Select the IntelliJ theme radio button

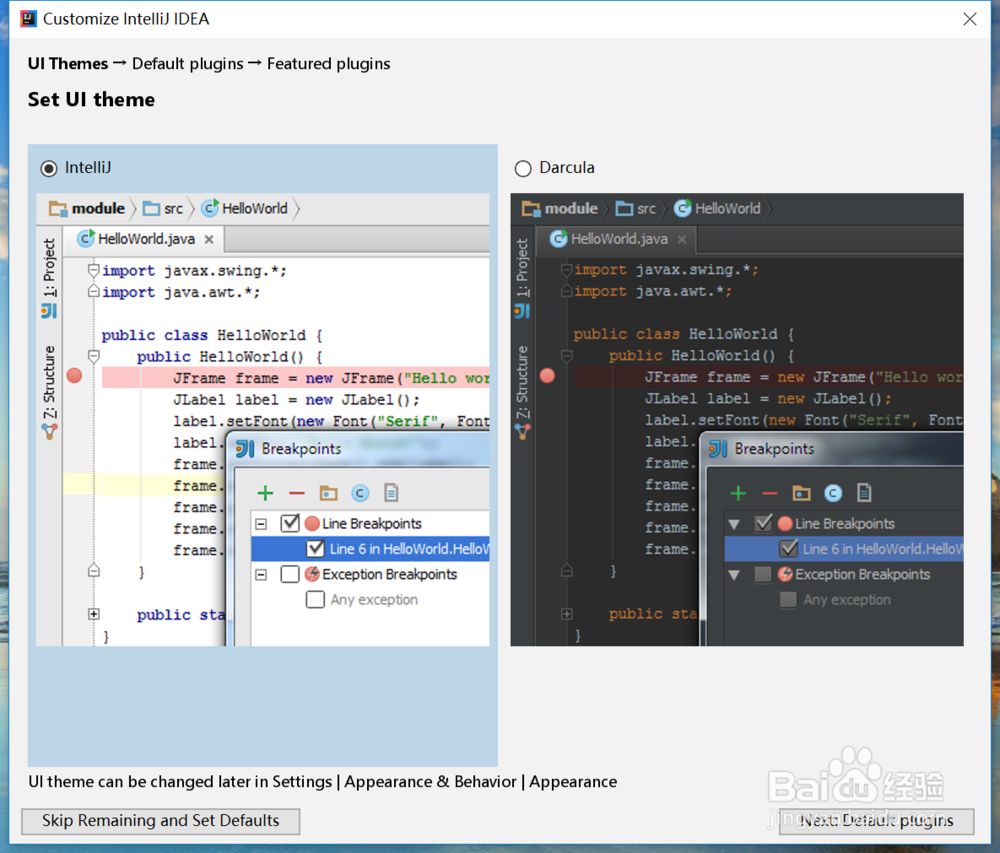pyautogui.click(x=49, y=168)
